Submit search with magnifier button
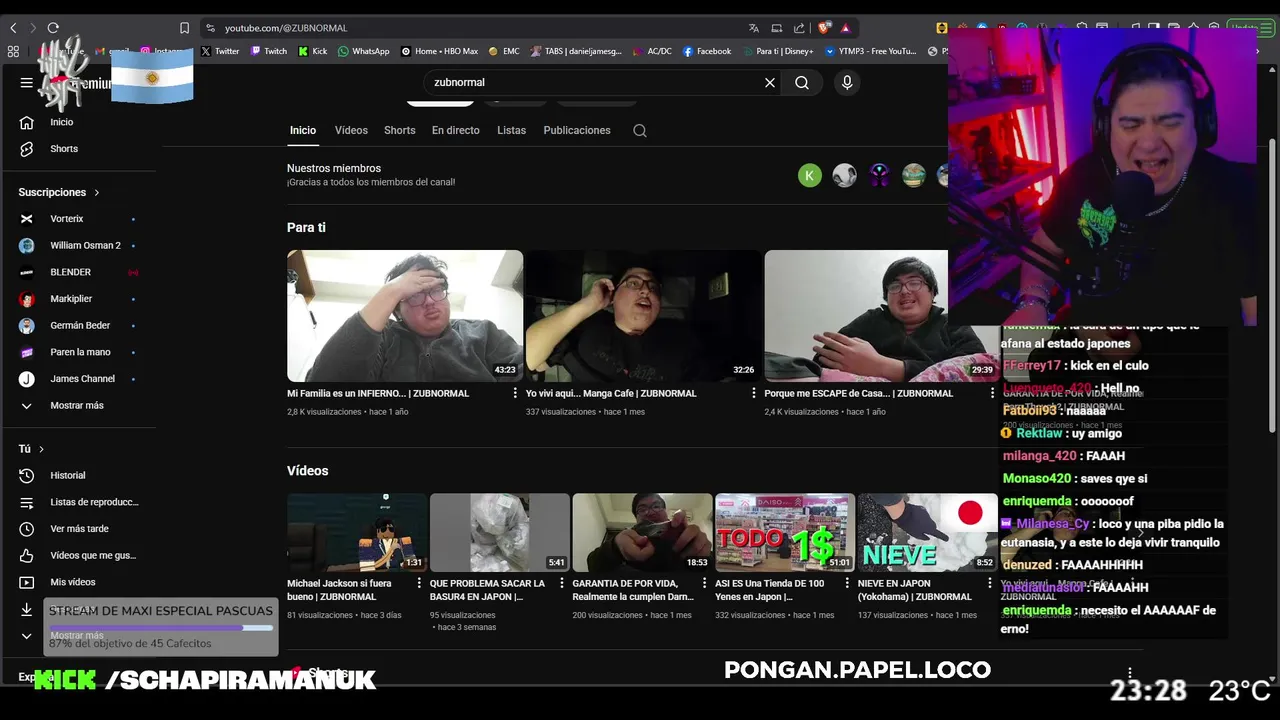The image size is (1280, 720). pos(802,83)
